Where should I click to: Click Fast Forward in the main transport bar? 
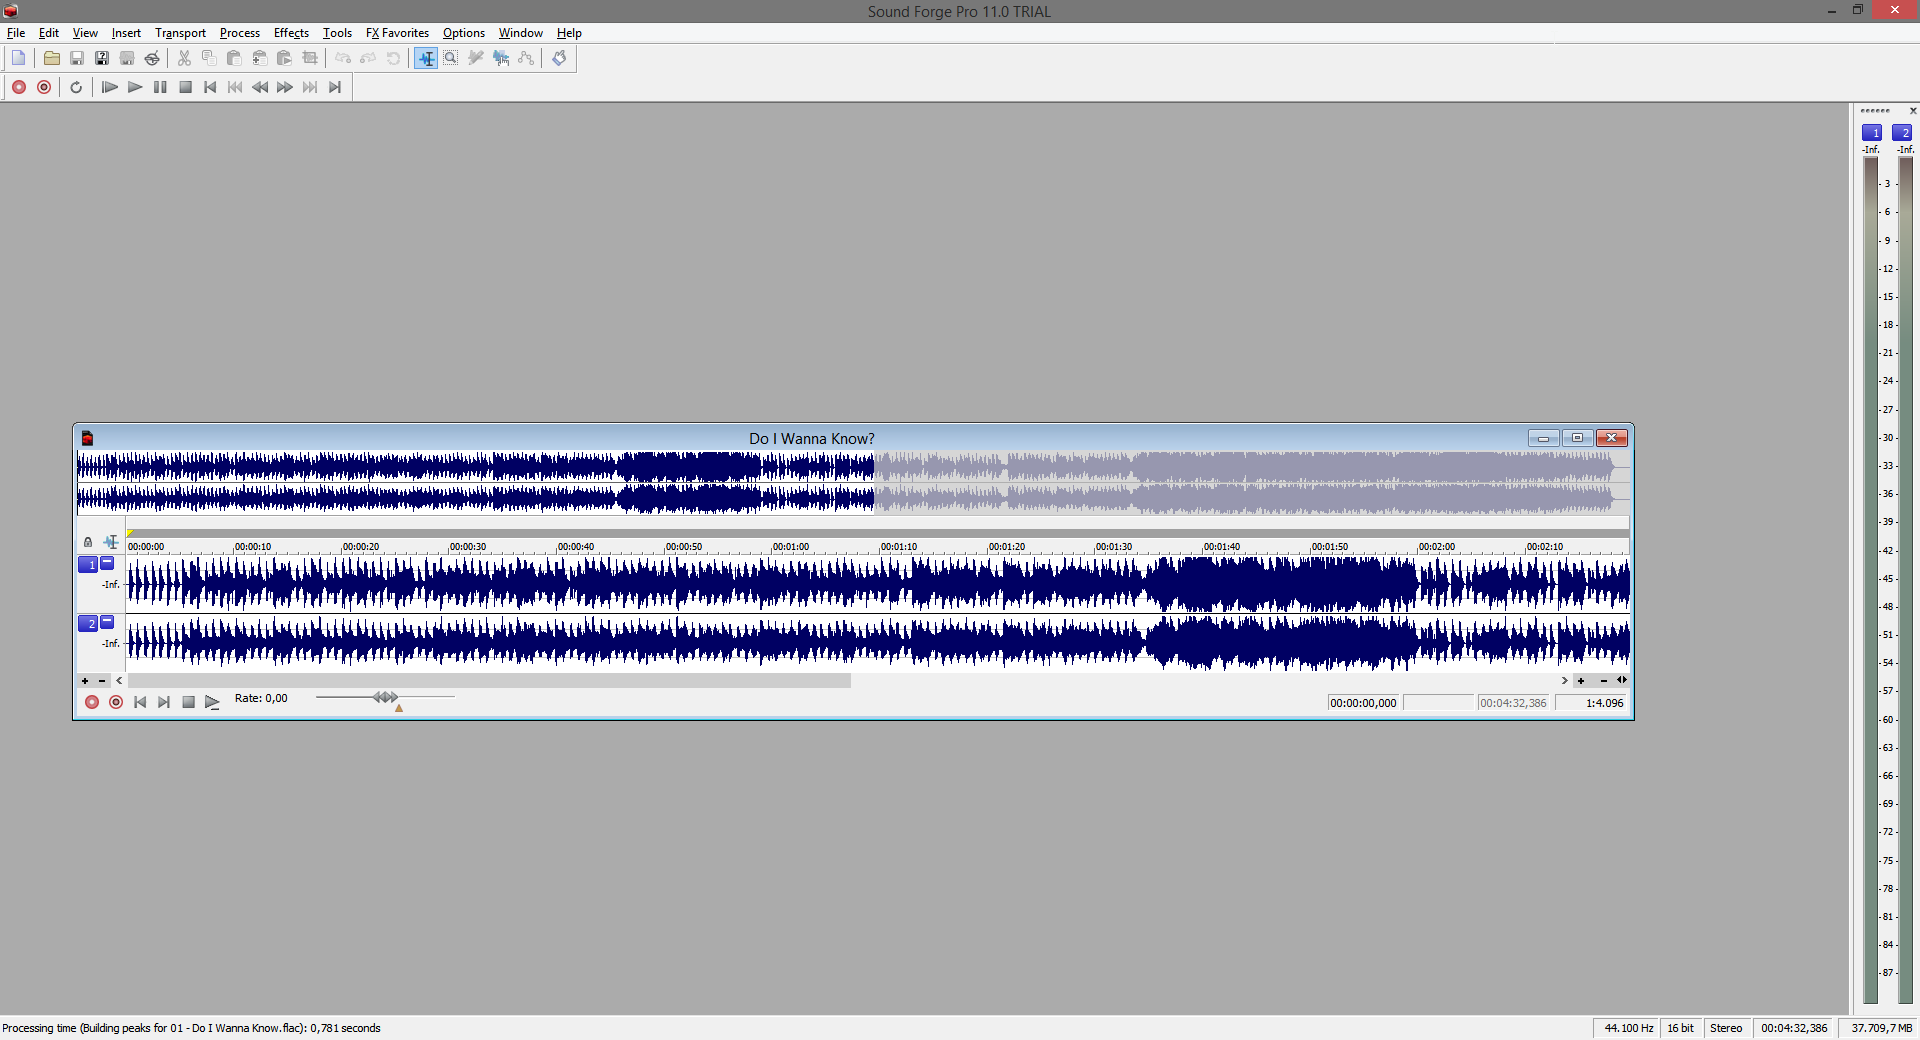(285, 87)
